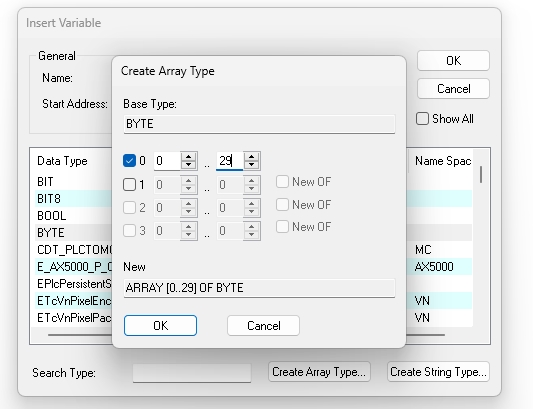Select BIT in the data type list
533x409 pixels.
(x=73, y=182)
